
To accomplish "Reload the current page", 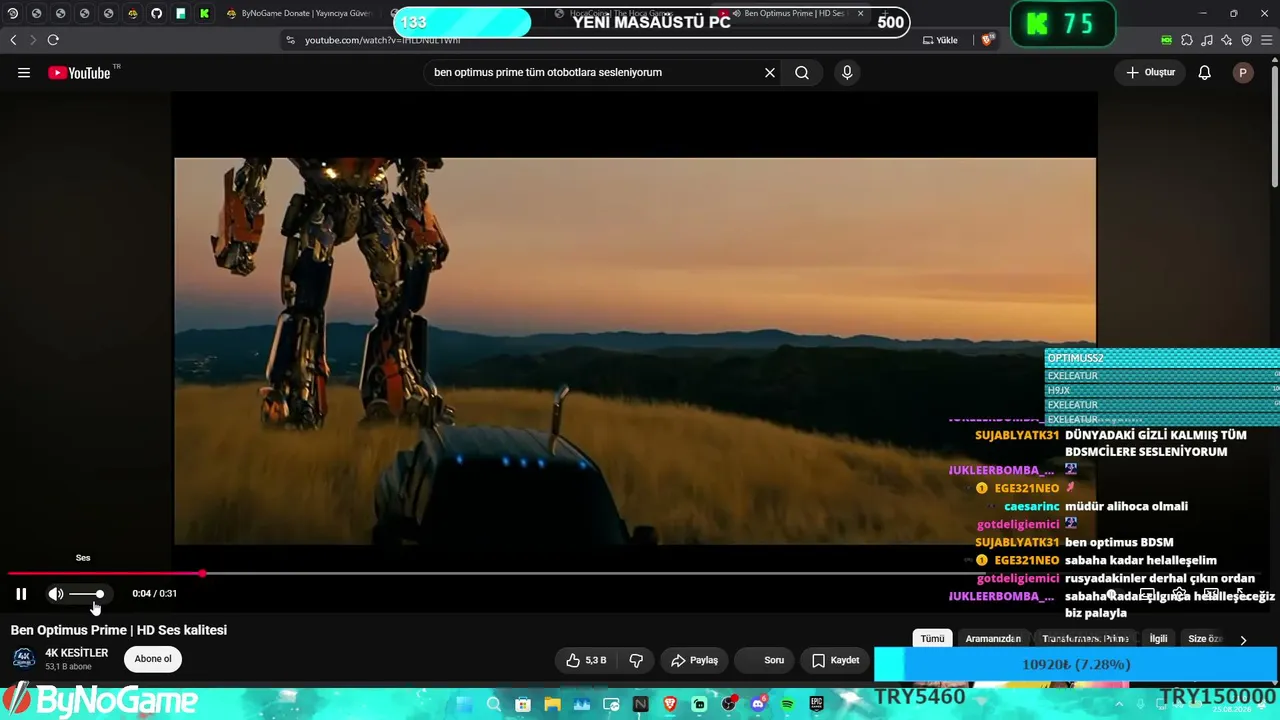I will pos(53,40).
